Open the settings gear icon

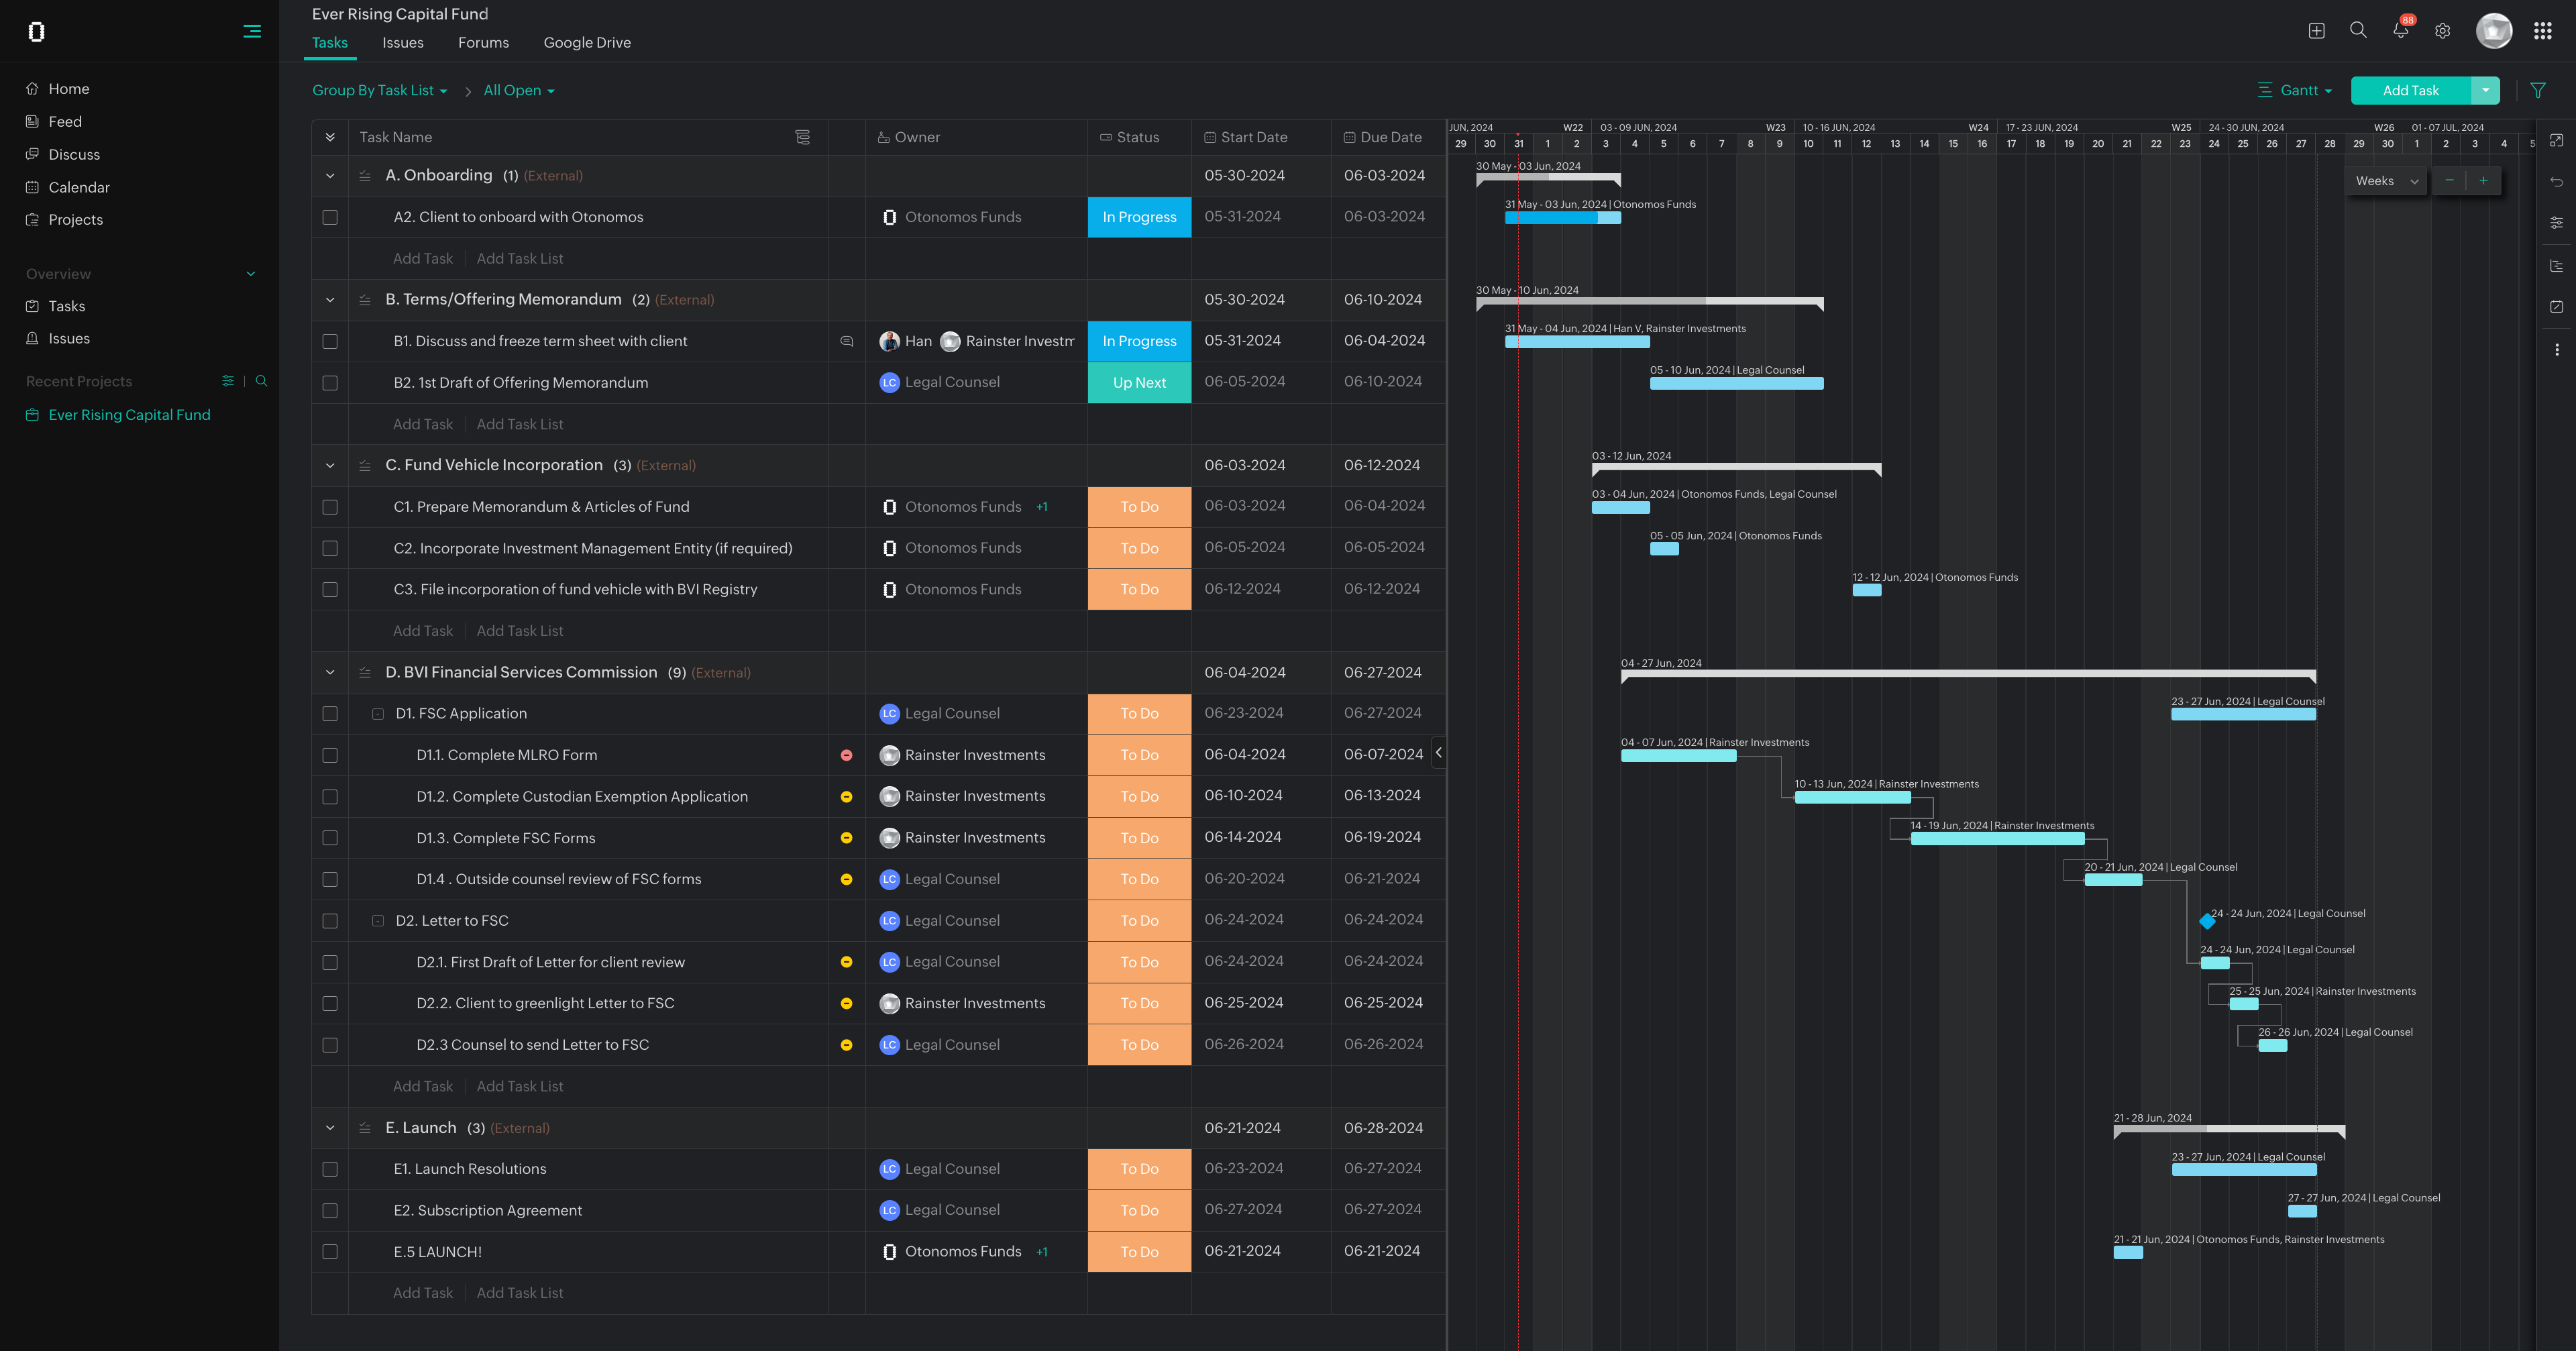pyautogui.click(x=2442, y=31)
